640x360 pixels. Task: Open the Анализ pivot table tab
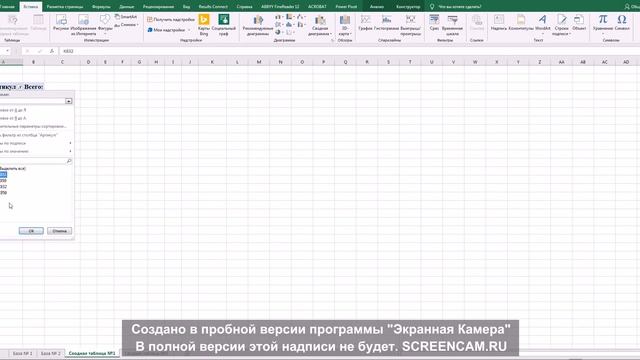(x=377, y=7)
